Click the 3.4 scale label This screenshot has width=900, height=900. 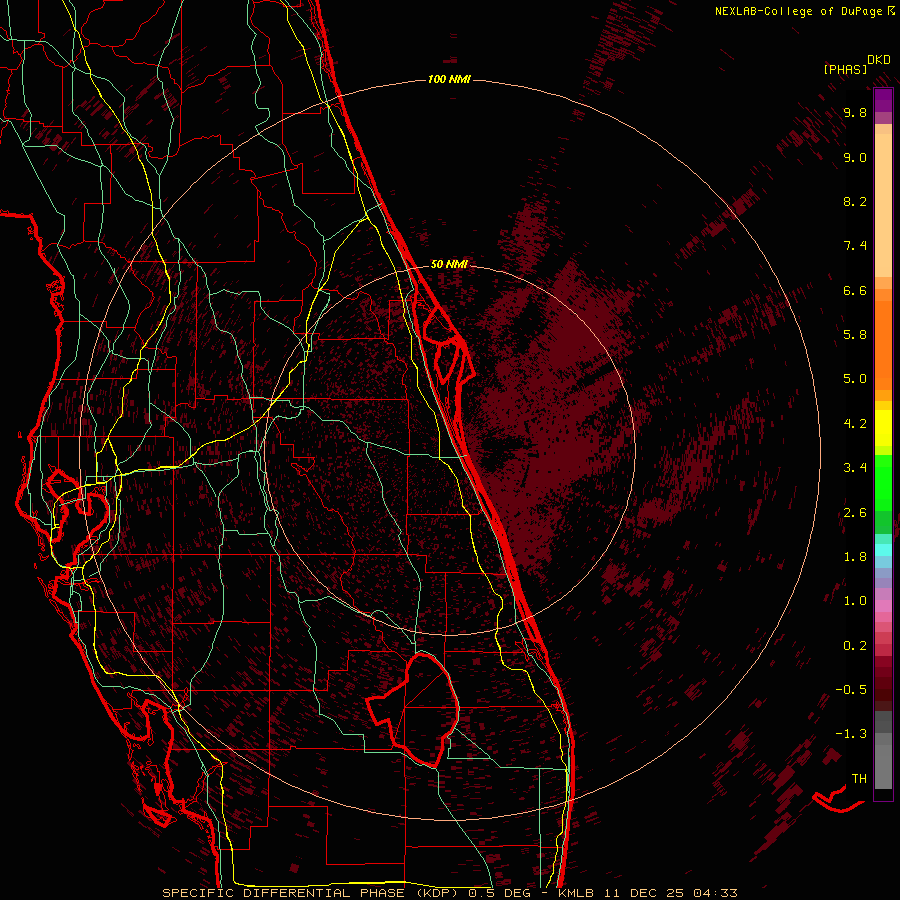[855, 468]
